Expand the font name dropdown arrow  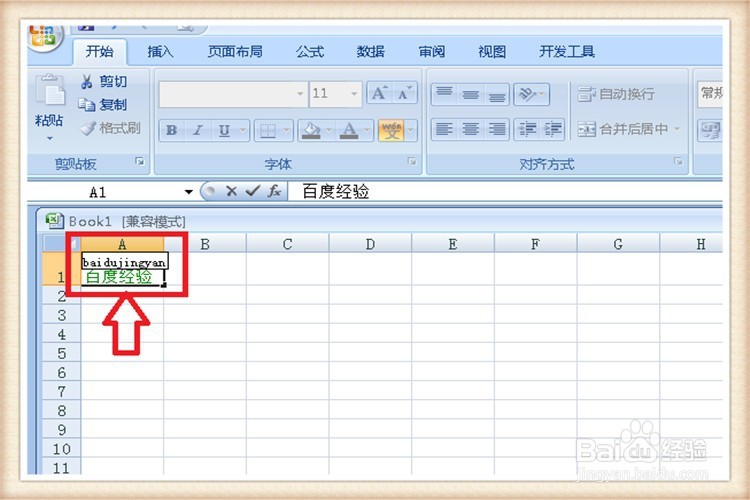(300, 94)
